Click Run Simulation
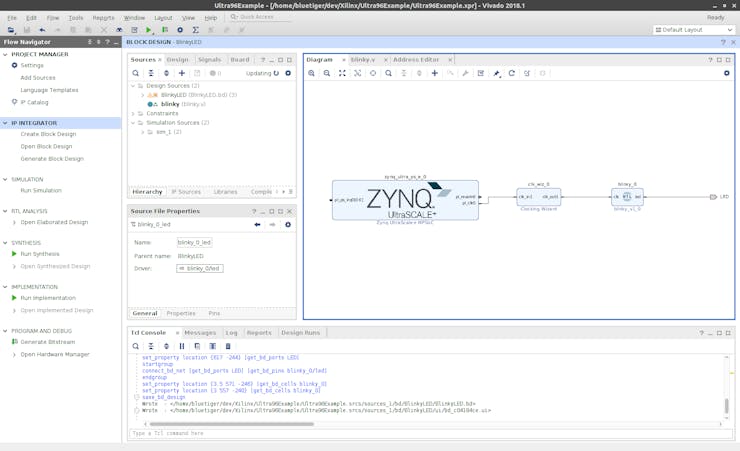Image resolution: width=740 pixels, height=451 pixels. (x=41, y=191)
